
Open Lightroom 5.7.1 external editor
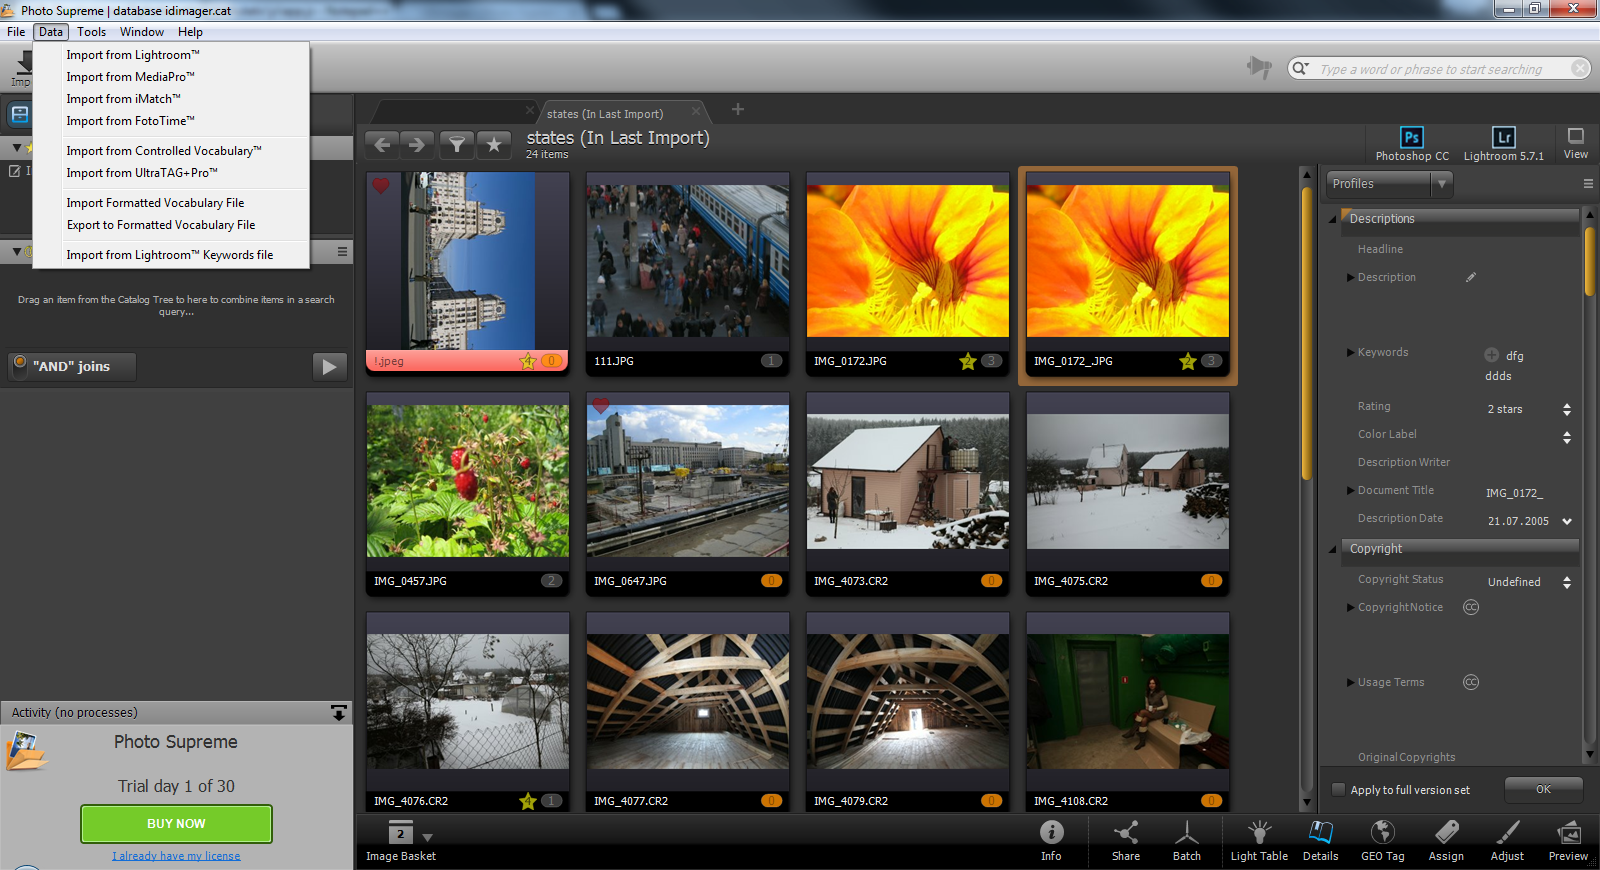[x=1503, y=142]
